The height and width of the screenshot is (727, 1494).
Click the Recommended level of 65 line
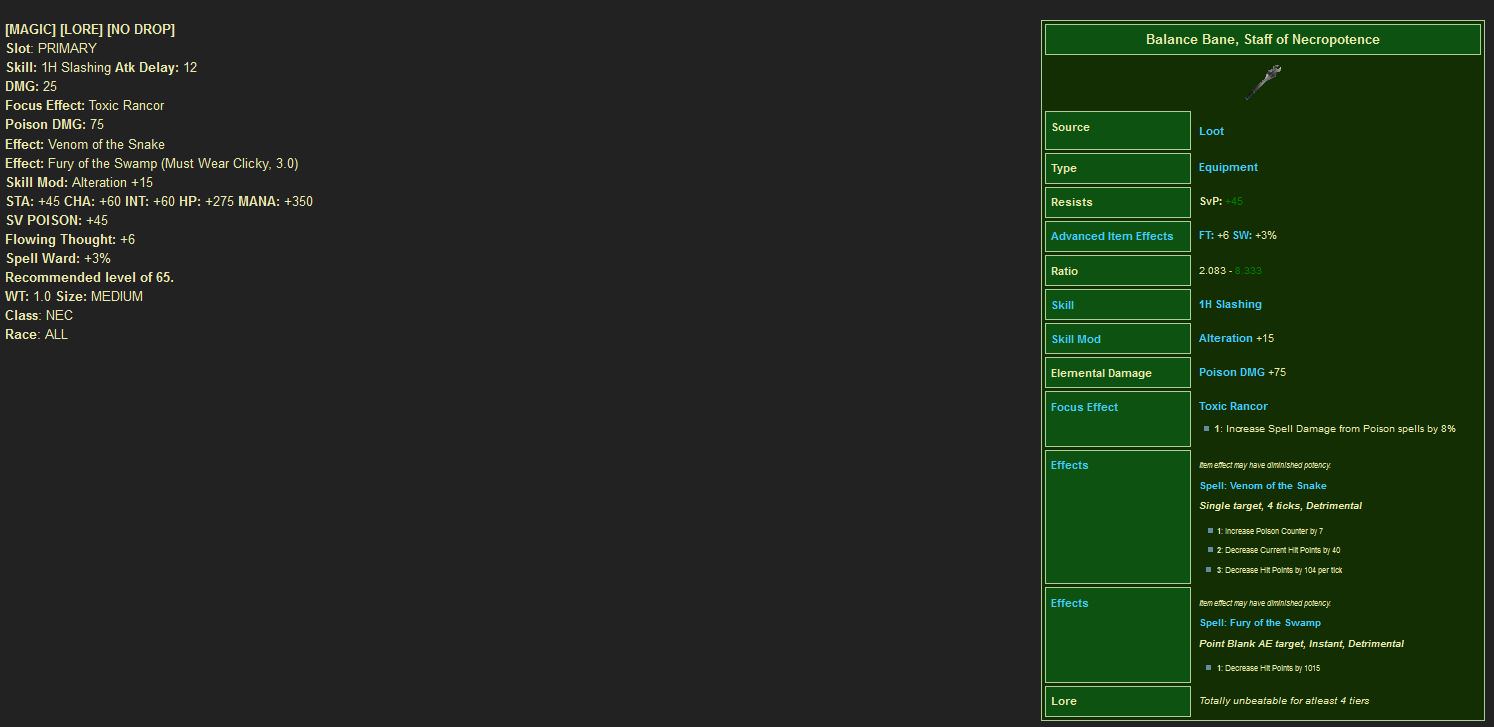(89, 277)
